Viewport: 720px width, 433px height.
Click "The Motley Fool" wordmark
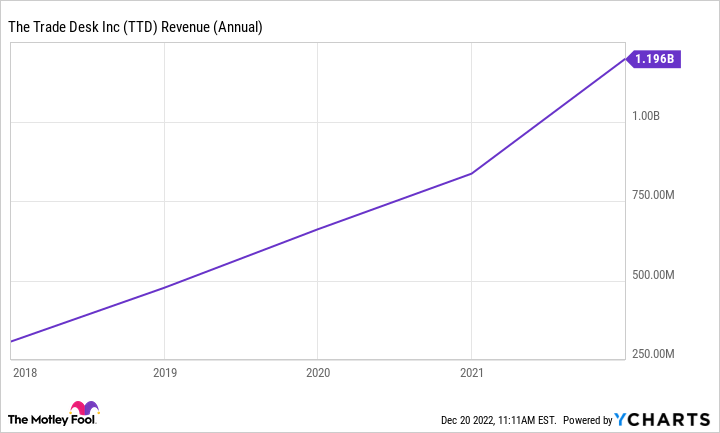[x=52, y=420]
